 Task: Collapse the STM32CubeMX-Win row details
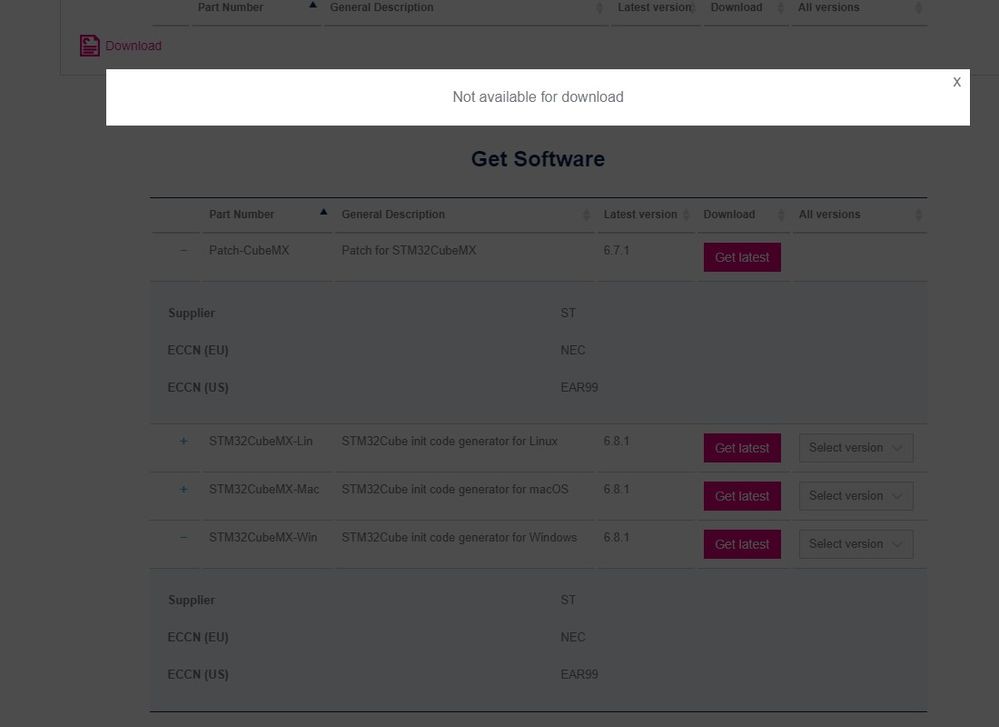coord(183,537)
